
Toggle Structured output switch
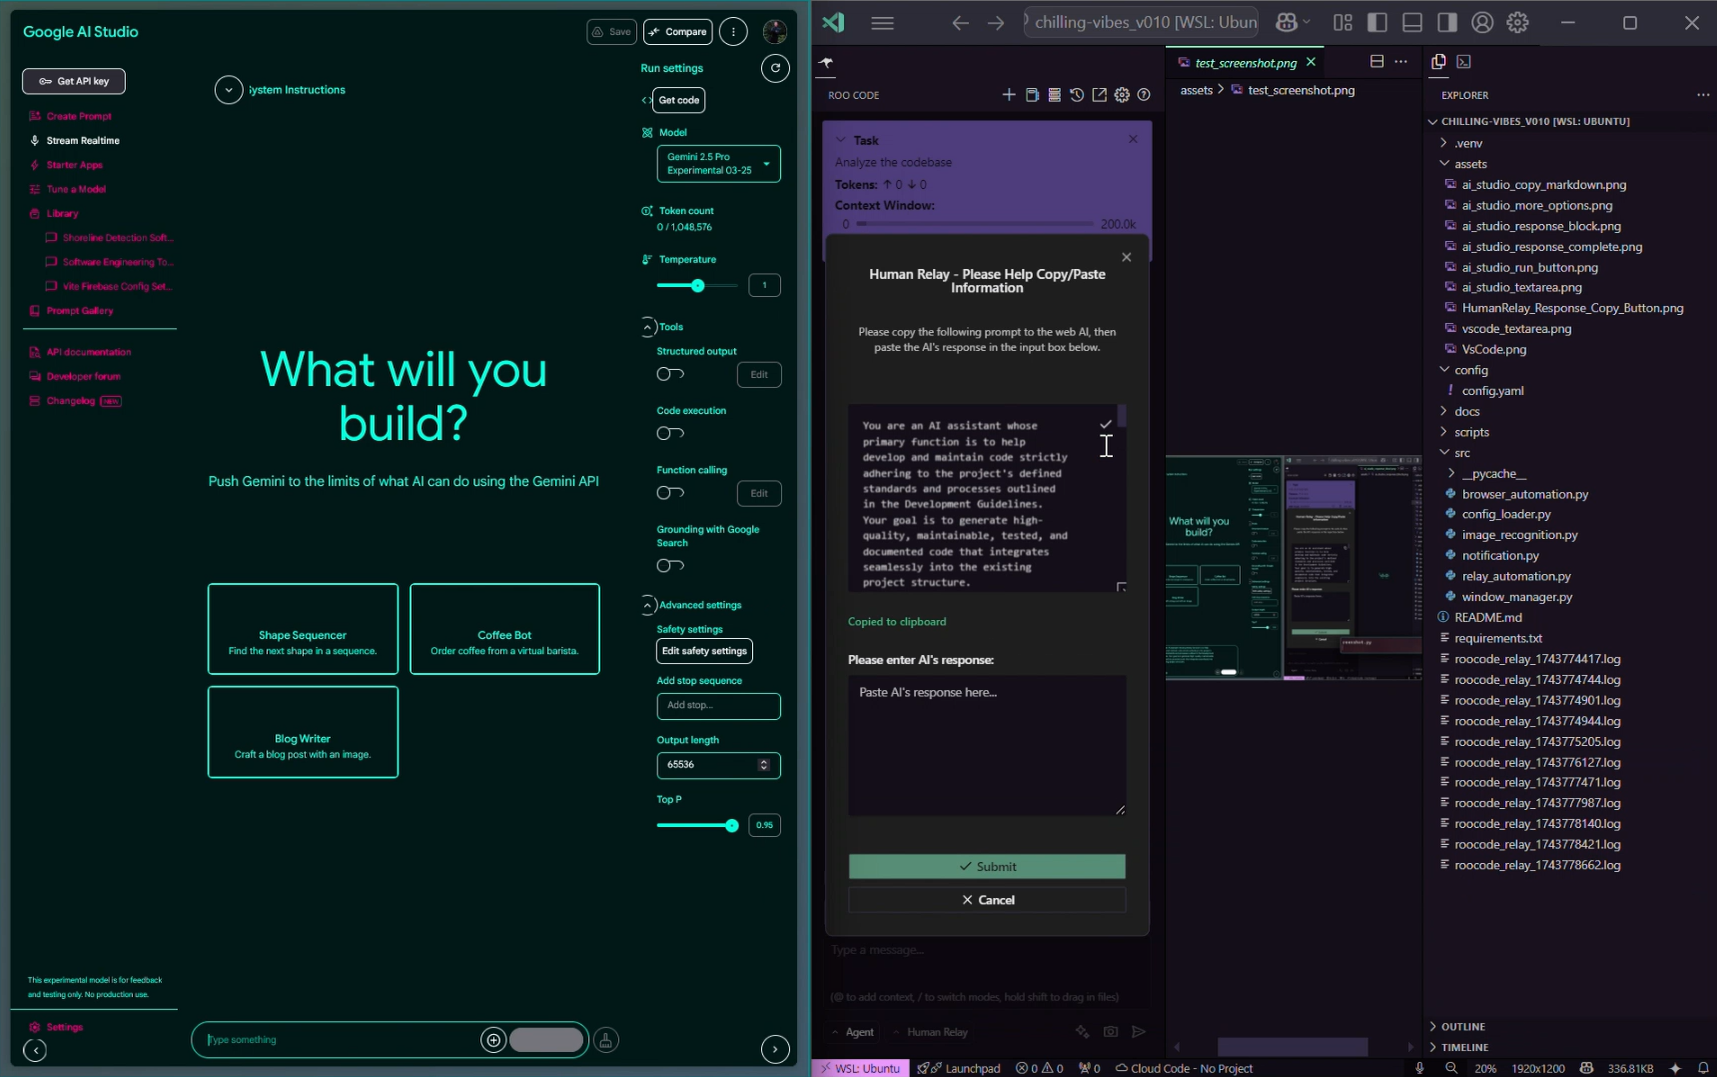tap(670, 374)
